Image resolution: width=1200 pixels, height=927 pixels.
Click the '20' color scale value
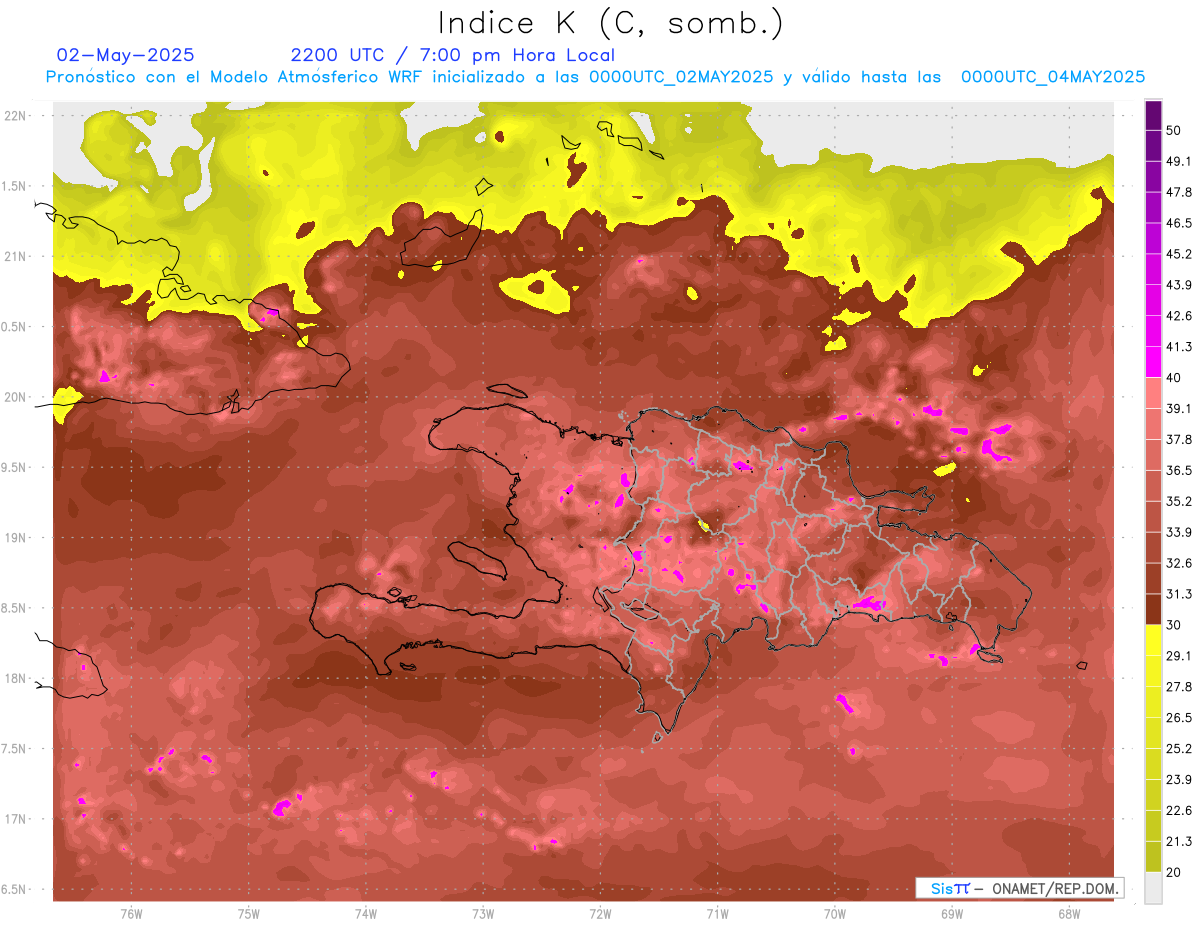(x=1175, y=872)
